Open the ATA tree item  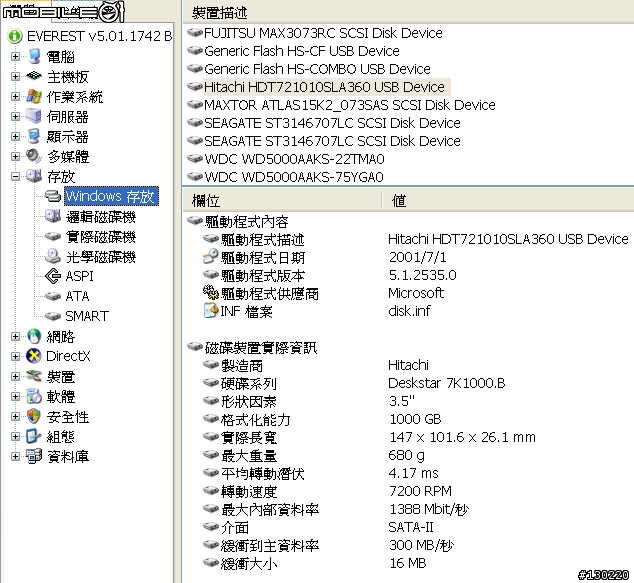pyautogui.click(x=77, y=296)
